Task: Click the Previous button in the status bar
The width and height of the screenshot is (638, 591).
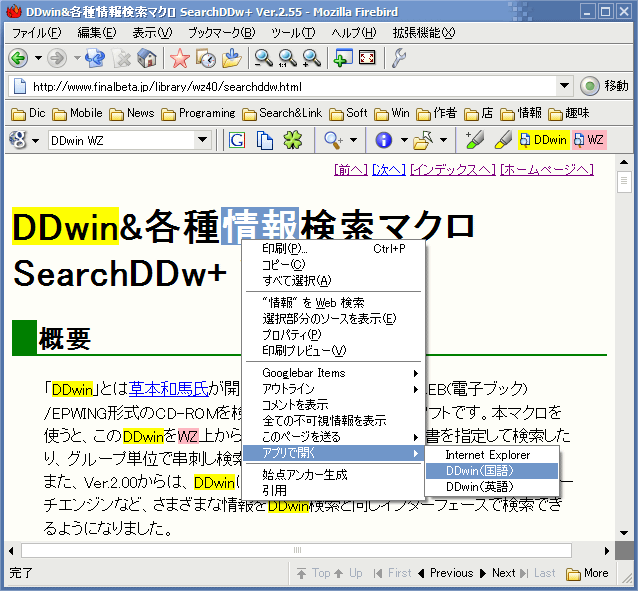Action: click(x=446, y=573)
